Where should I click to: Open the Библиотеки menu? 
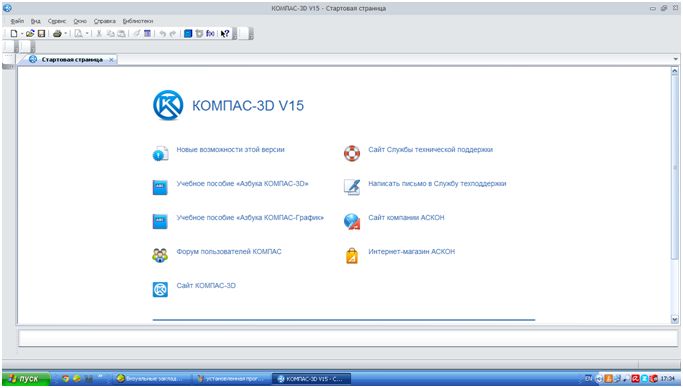[x=138, y=21]
